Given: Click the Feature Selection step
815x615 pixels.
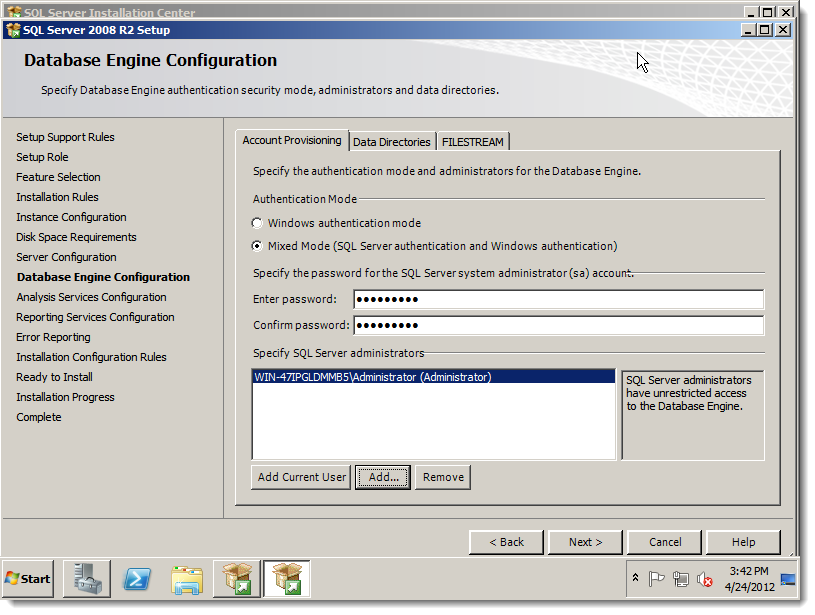Looking at the screenshot, I should pos(58,177).
